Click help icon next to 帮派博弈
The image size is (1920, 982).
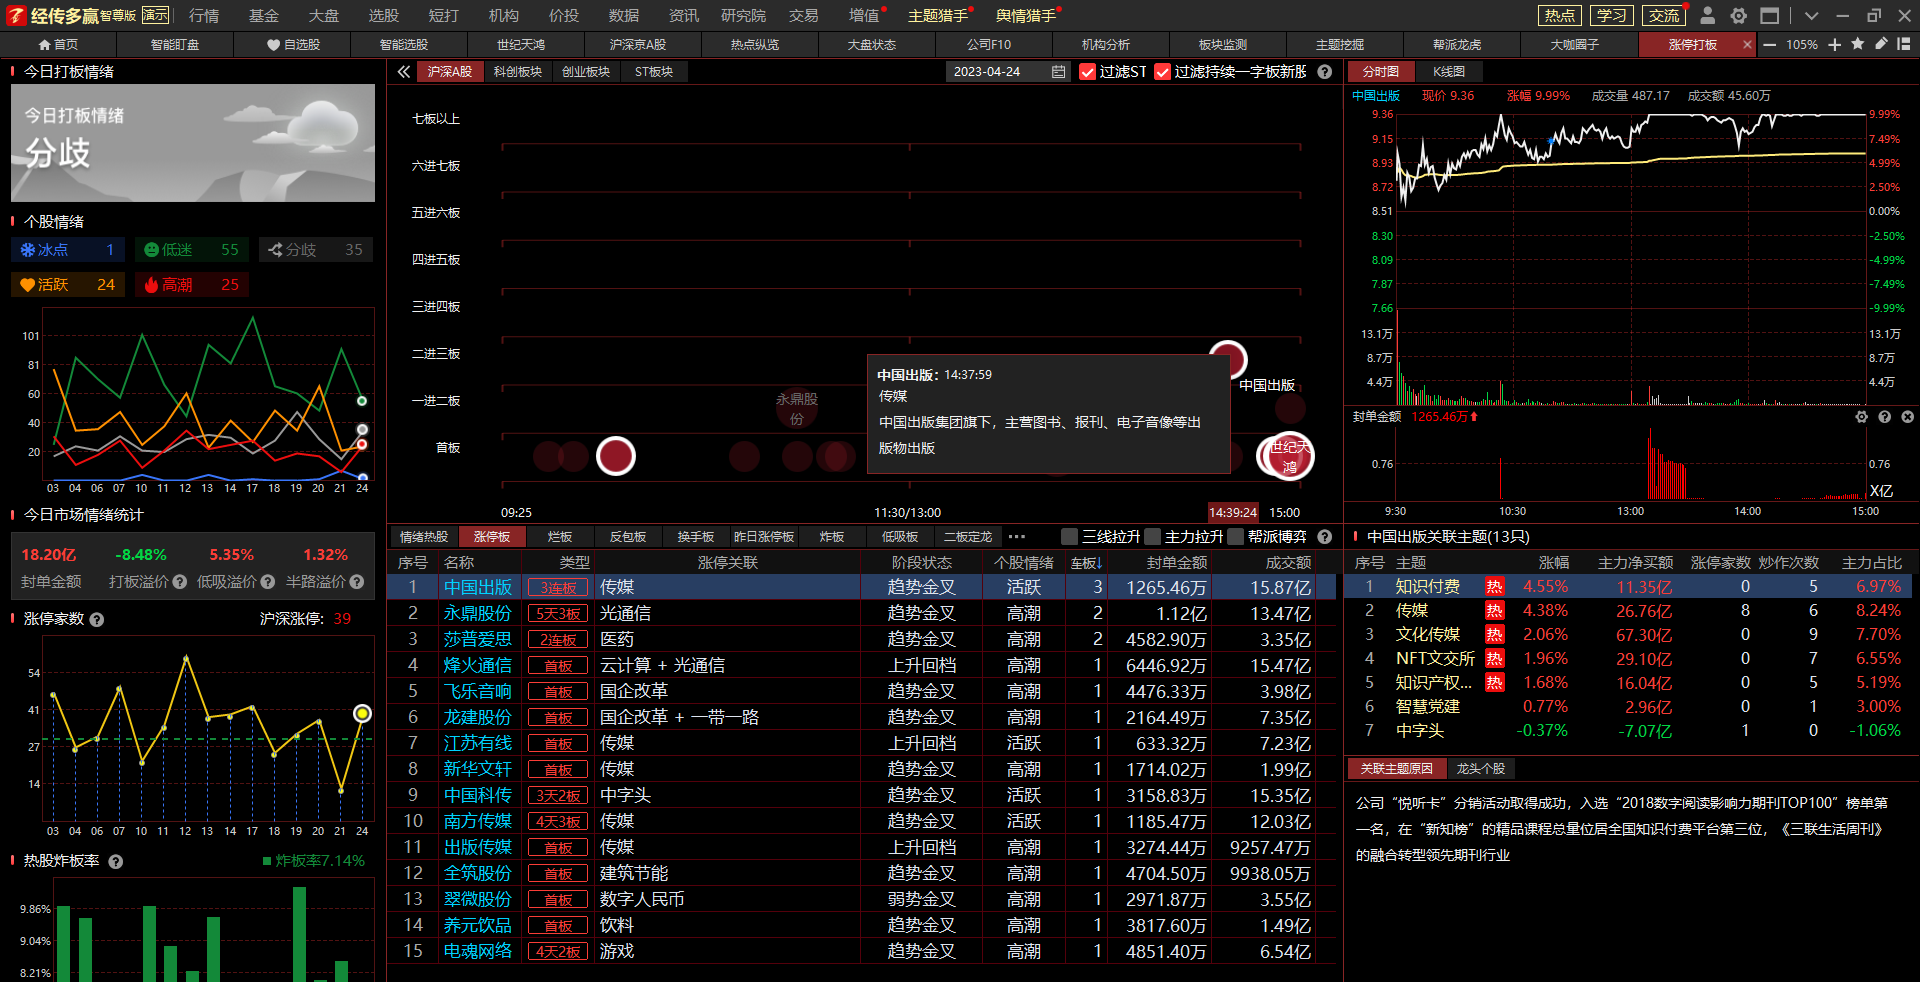click(x=1325, y=537)
